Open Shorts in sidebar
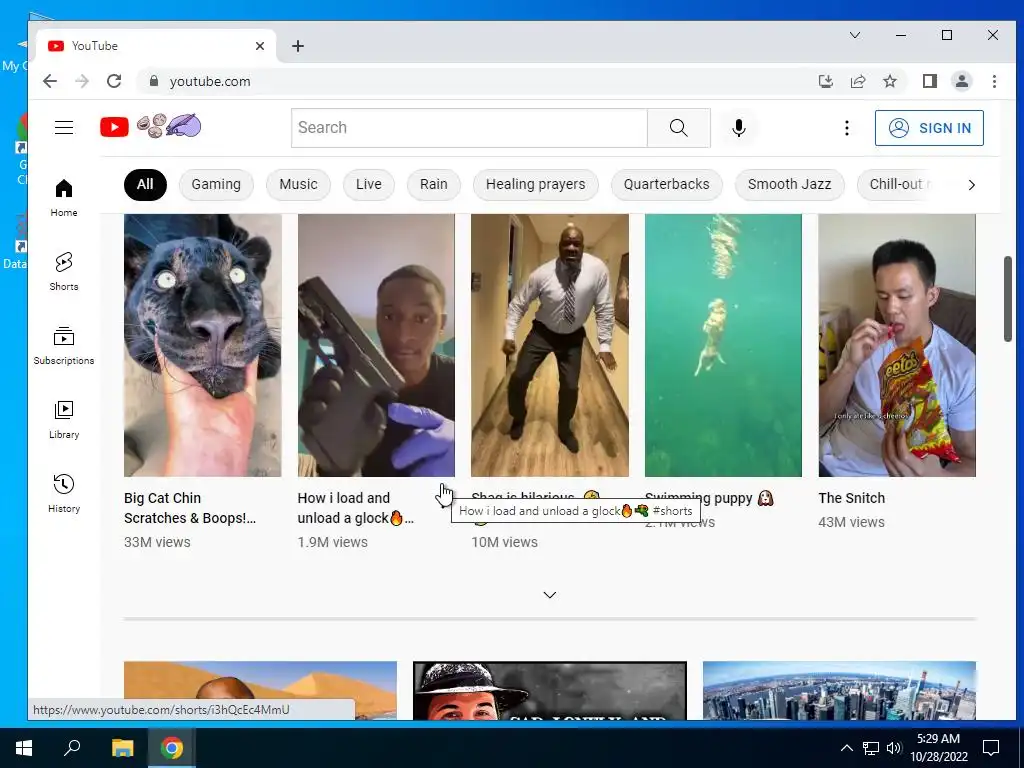This screenshot has height=768, width=1024. click(64, 272)
